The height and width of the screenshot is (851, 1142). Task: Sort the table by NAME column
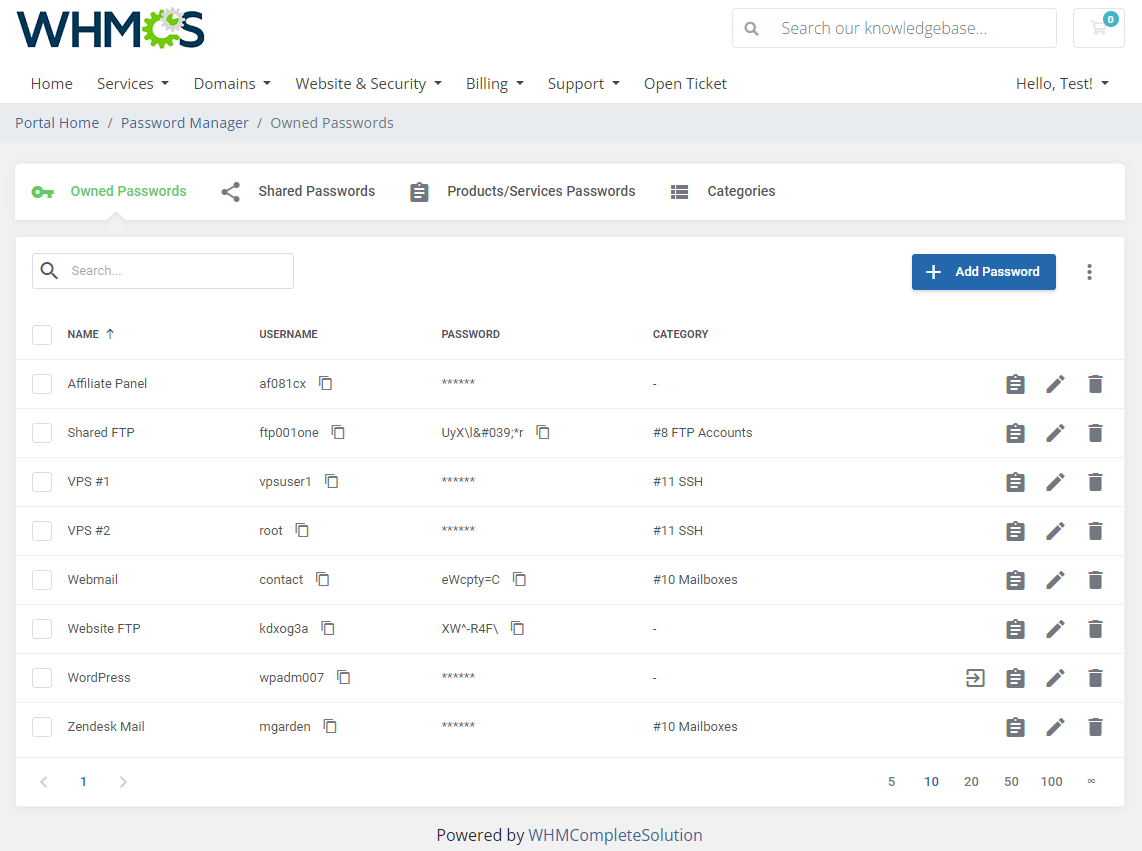pos(90,334)
